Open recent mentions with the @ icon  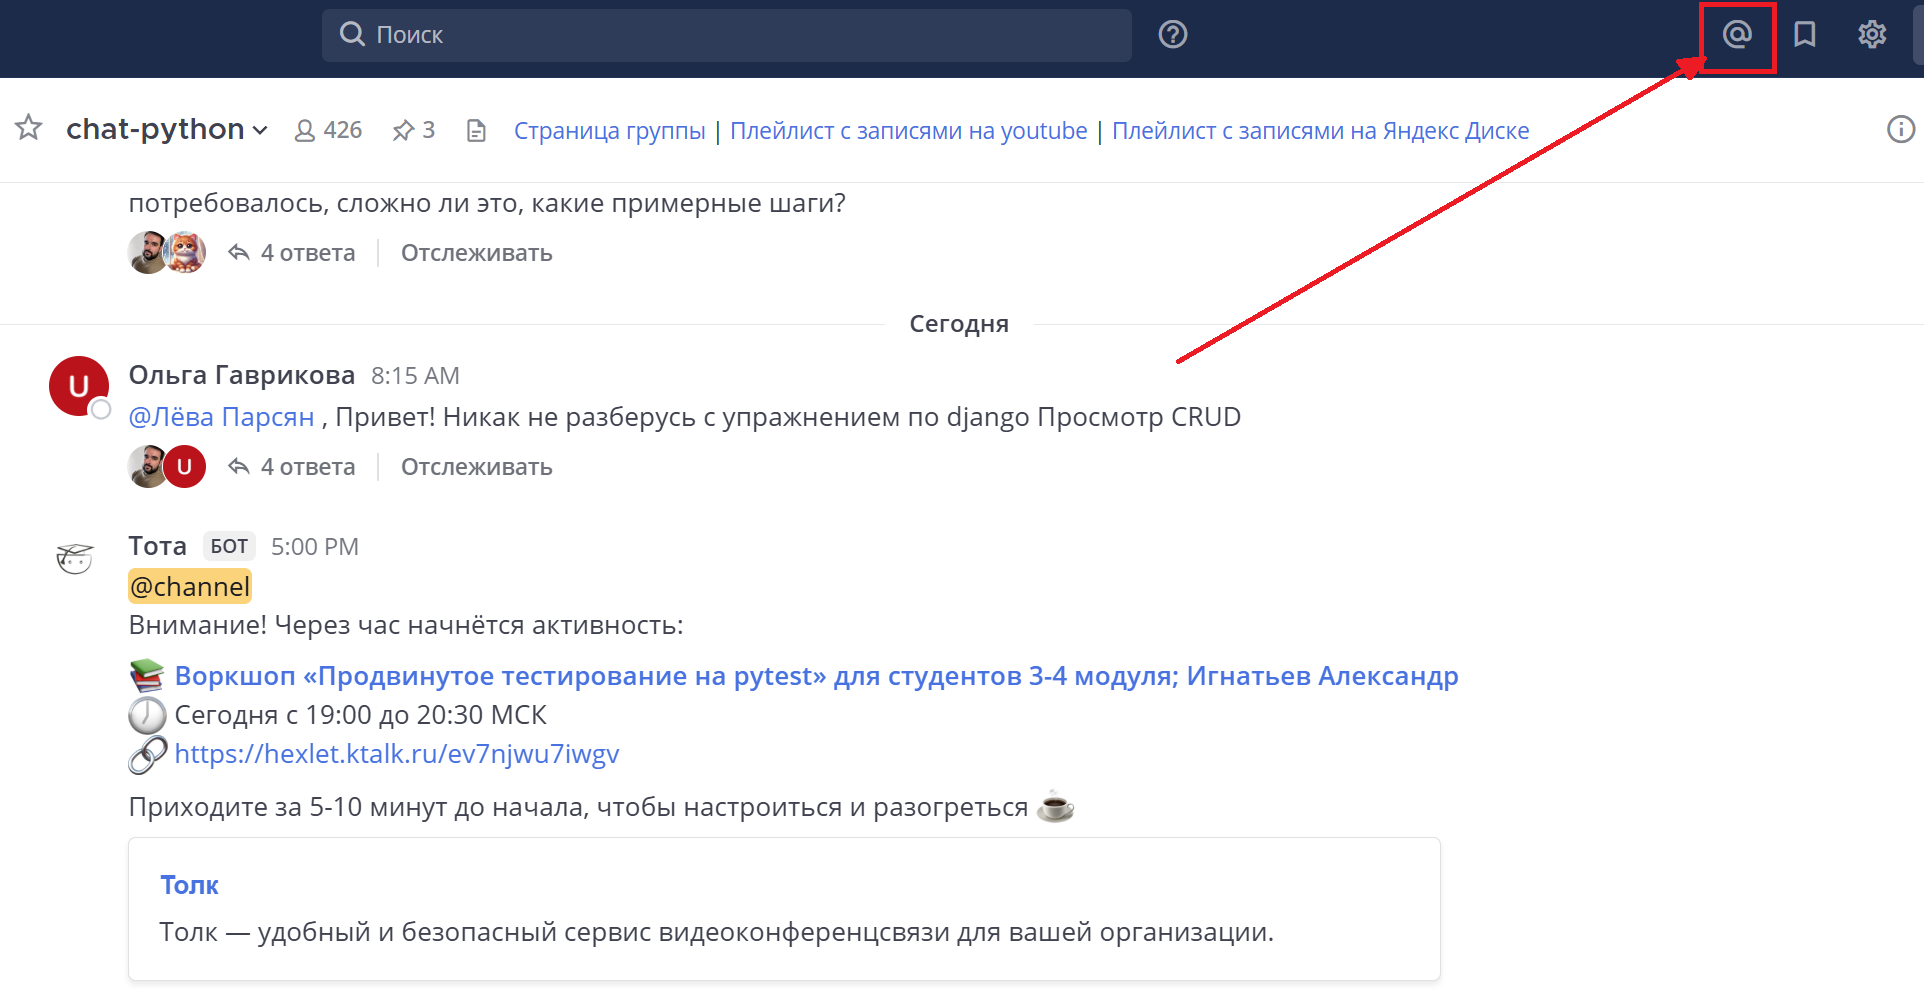point(1737,35)
